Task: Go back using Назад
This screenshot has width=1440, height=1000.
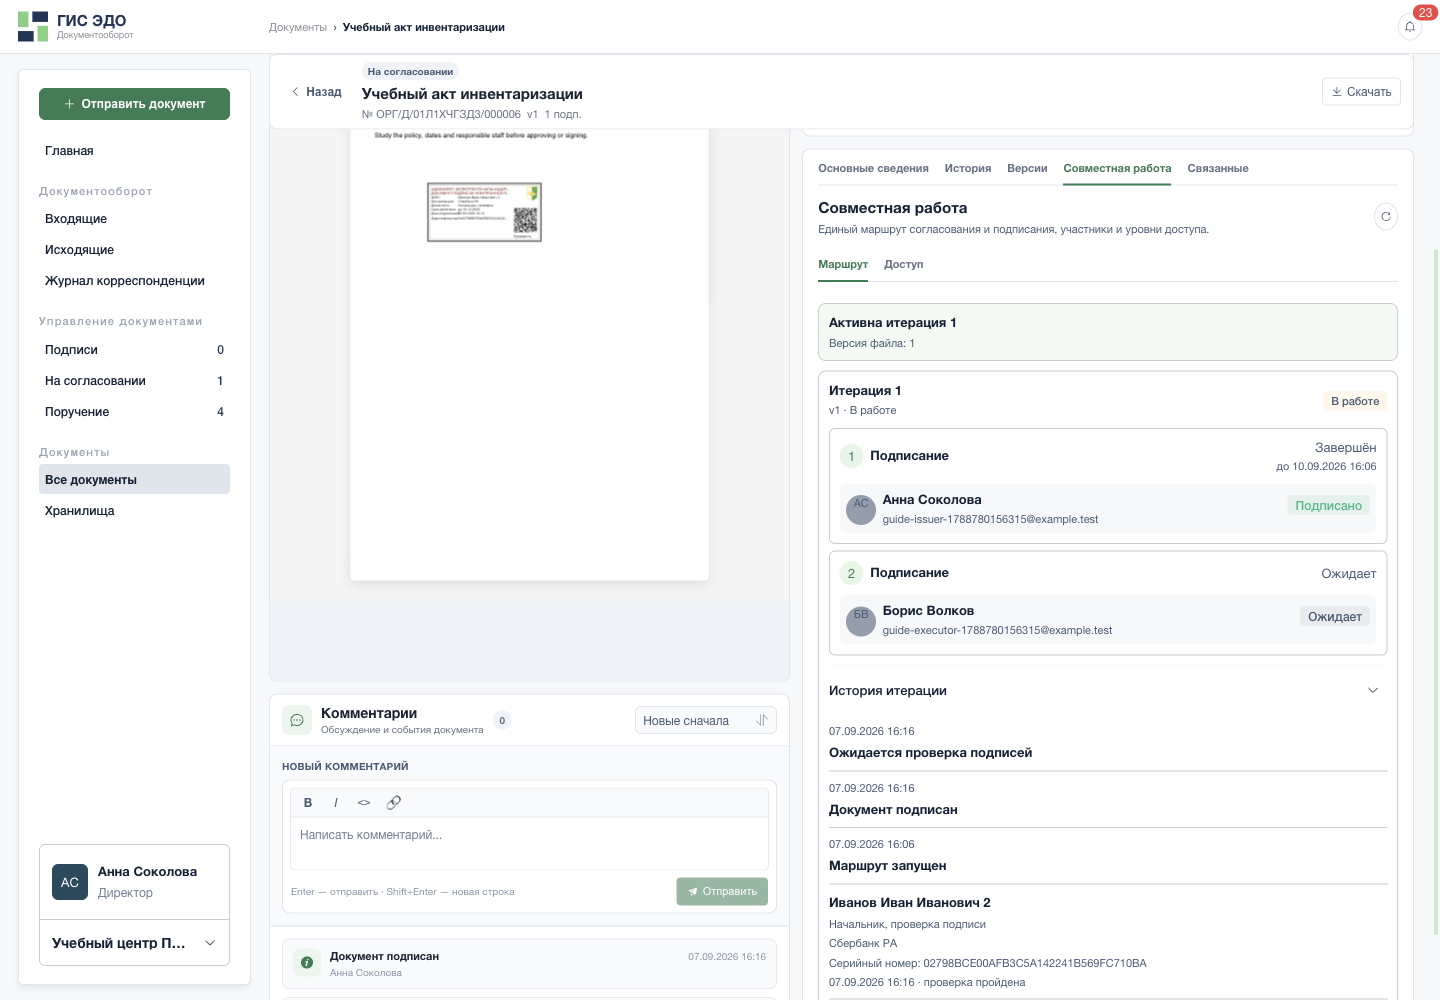Action: (x=316, y=91)
